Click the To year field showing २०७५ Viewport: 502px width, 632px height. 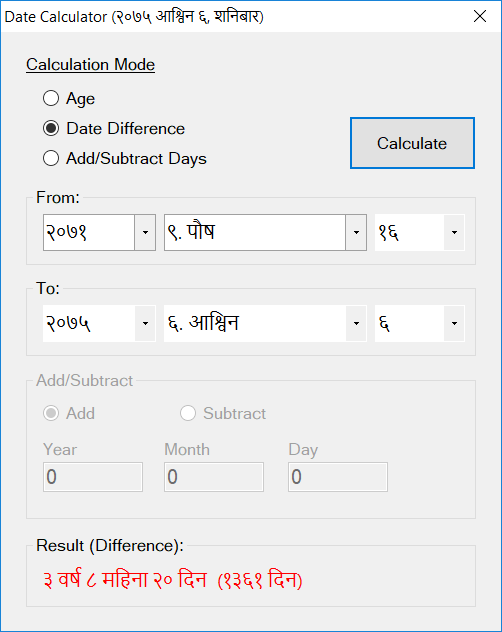tap(89, 323)
